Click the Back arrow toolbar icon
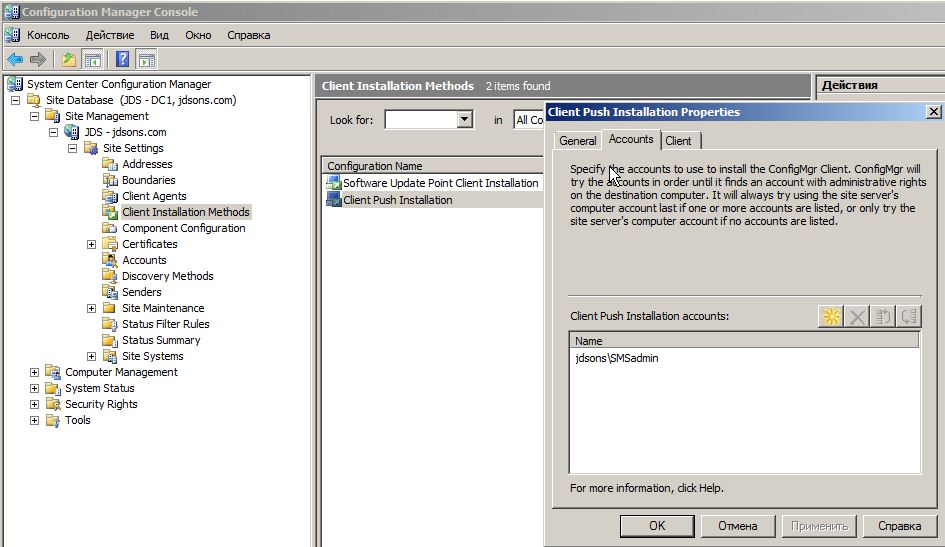The height and width of the screenshot is (547, 945). 15,59
